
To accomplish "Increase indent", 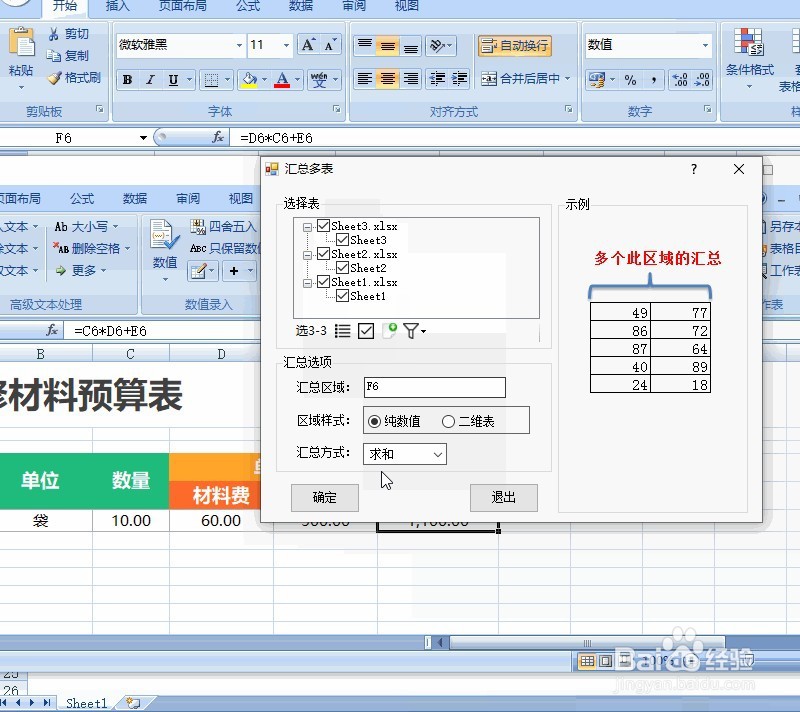I will click(x=460, y=79).
